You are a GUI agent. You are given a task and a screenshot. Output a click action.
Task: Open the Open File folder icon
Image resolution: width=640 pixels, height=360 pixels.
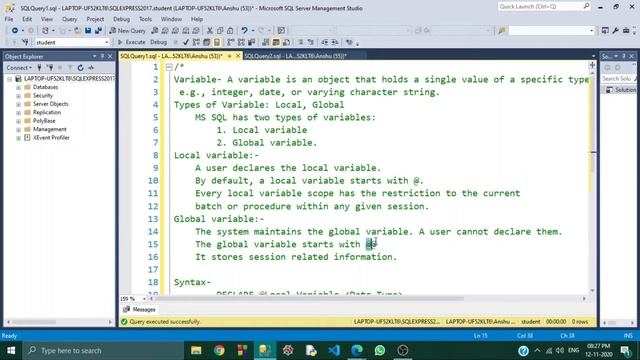[x=77, y=31]
